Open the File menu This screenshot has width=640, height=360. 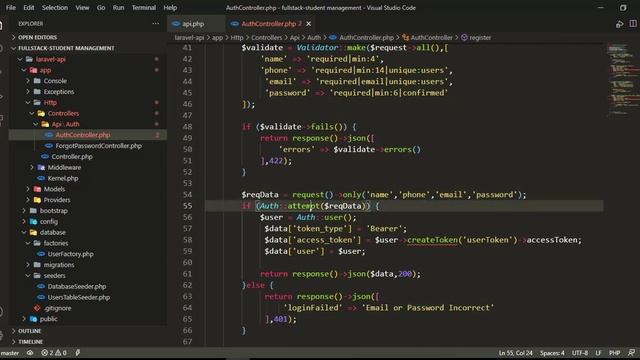pyautogui.click(x=11, y=7)
